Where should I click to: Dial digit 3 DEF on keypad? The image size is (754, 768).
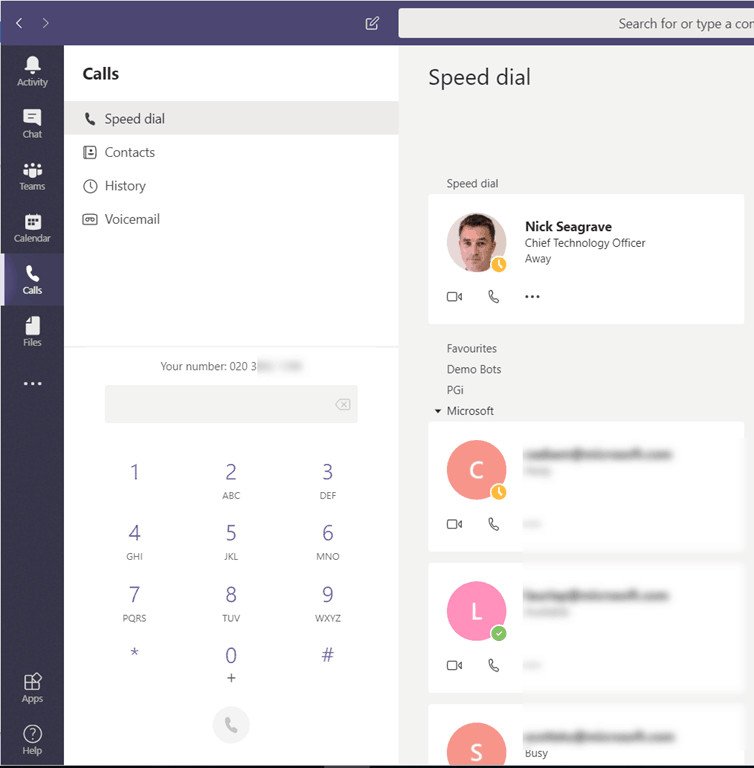328,480
